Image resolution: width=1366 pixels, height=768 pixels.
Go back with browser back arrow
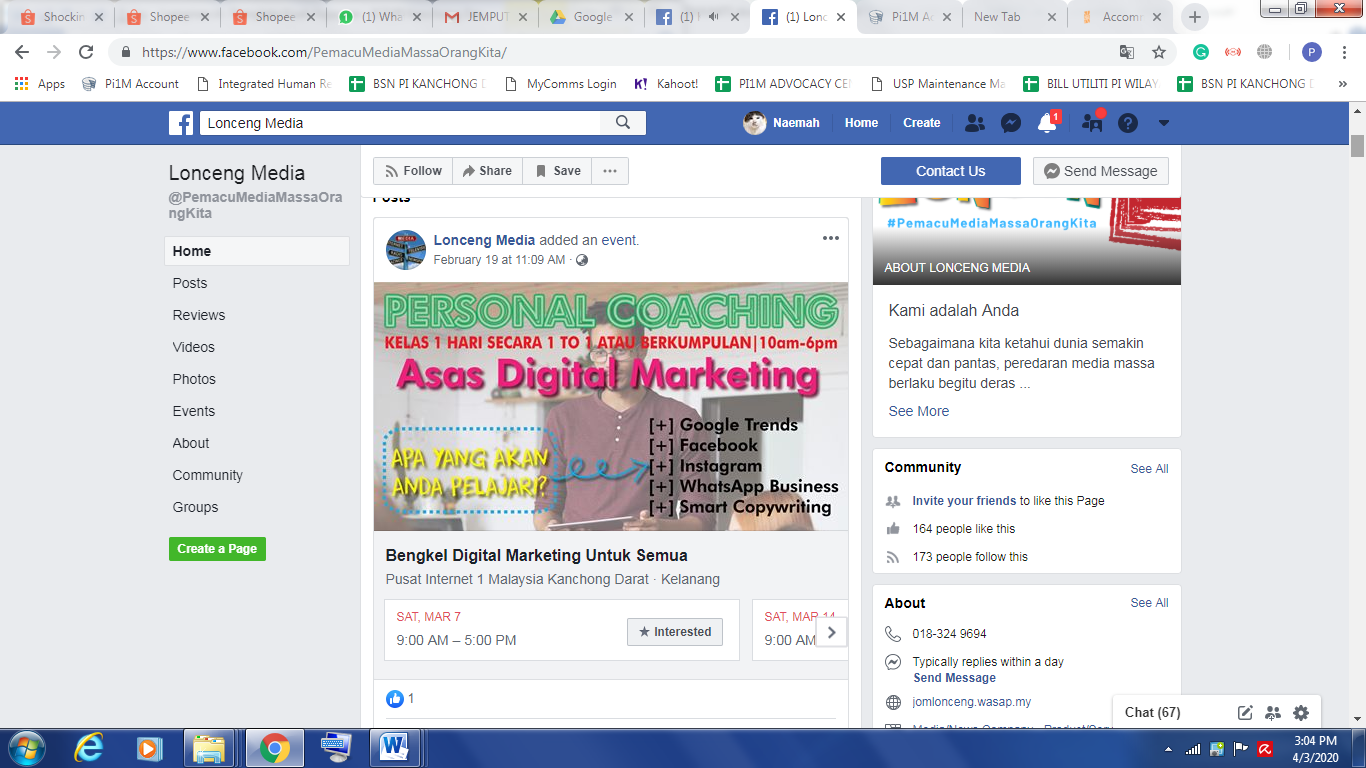point(22,52)
